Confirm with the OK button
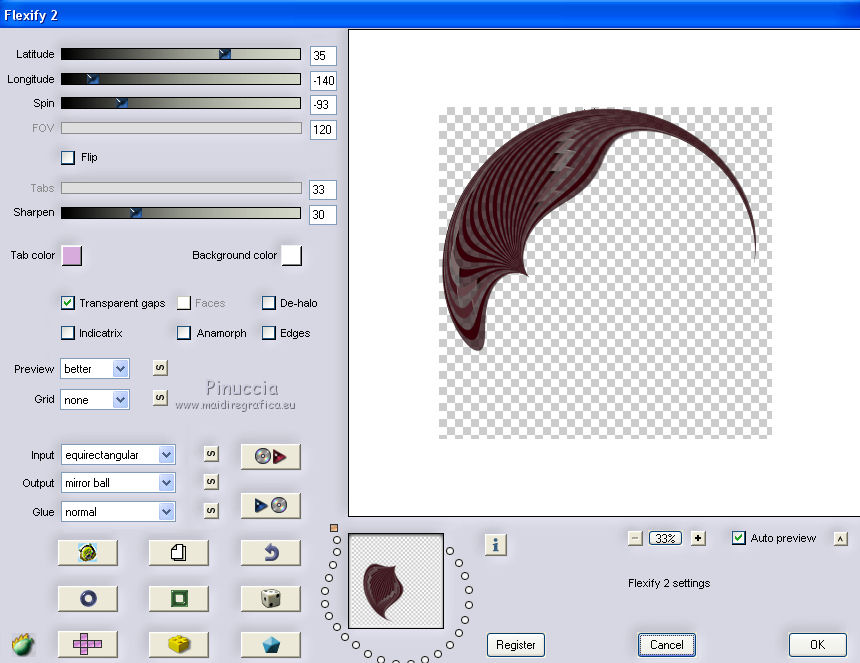860x663 pixels. 817,645
